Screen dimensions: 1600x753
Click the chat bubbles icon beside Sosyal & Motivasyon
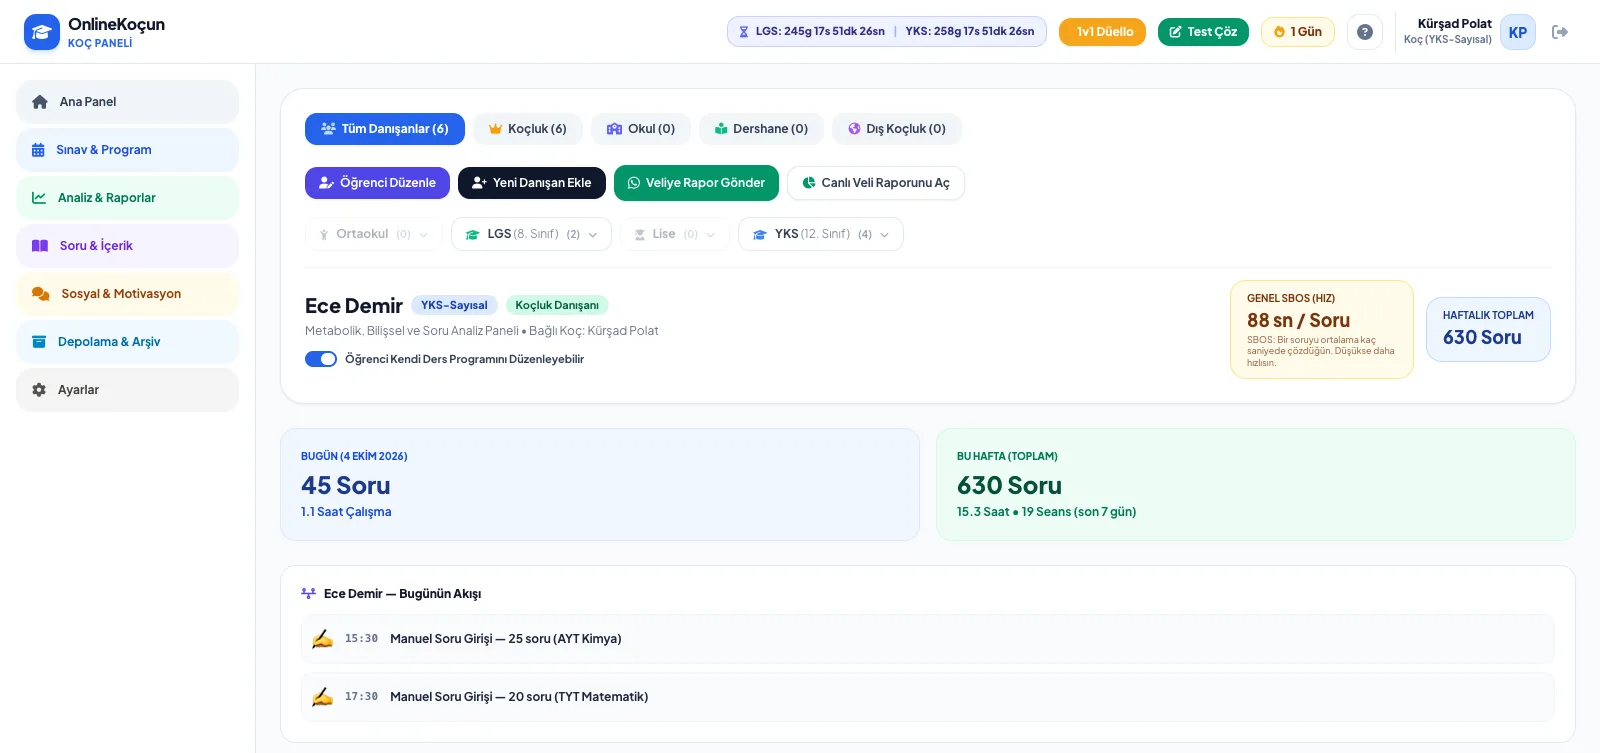[x=41, y=294]
